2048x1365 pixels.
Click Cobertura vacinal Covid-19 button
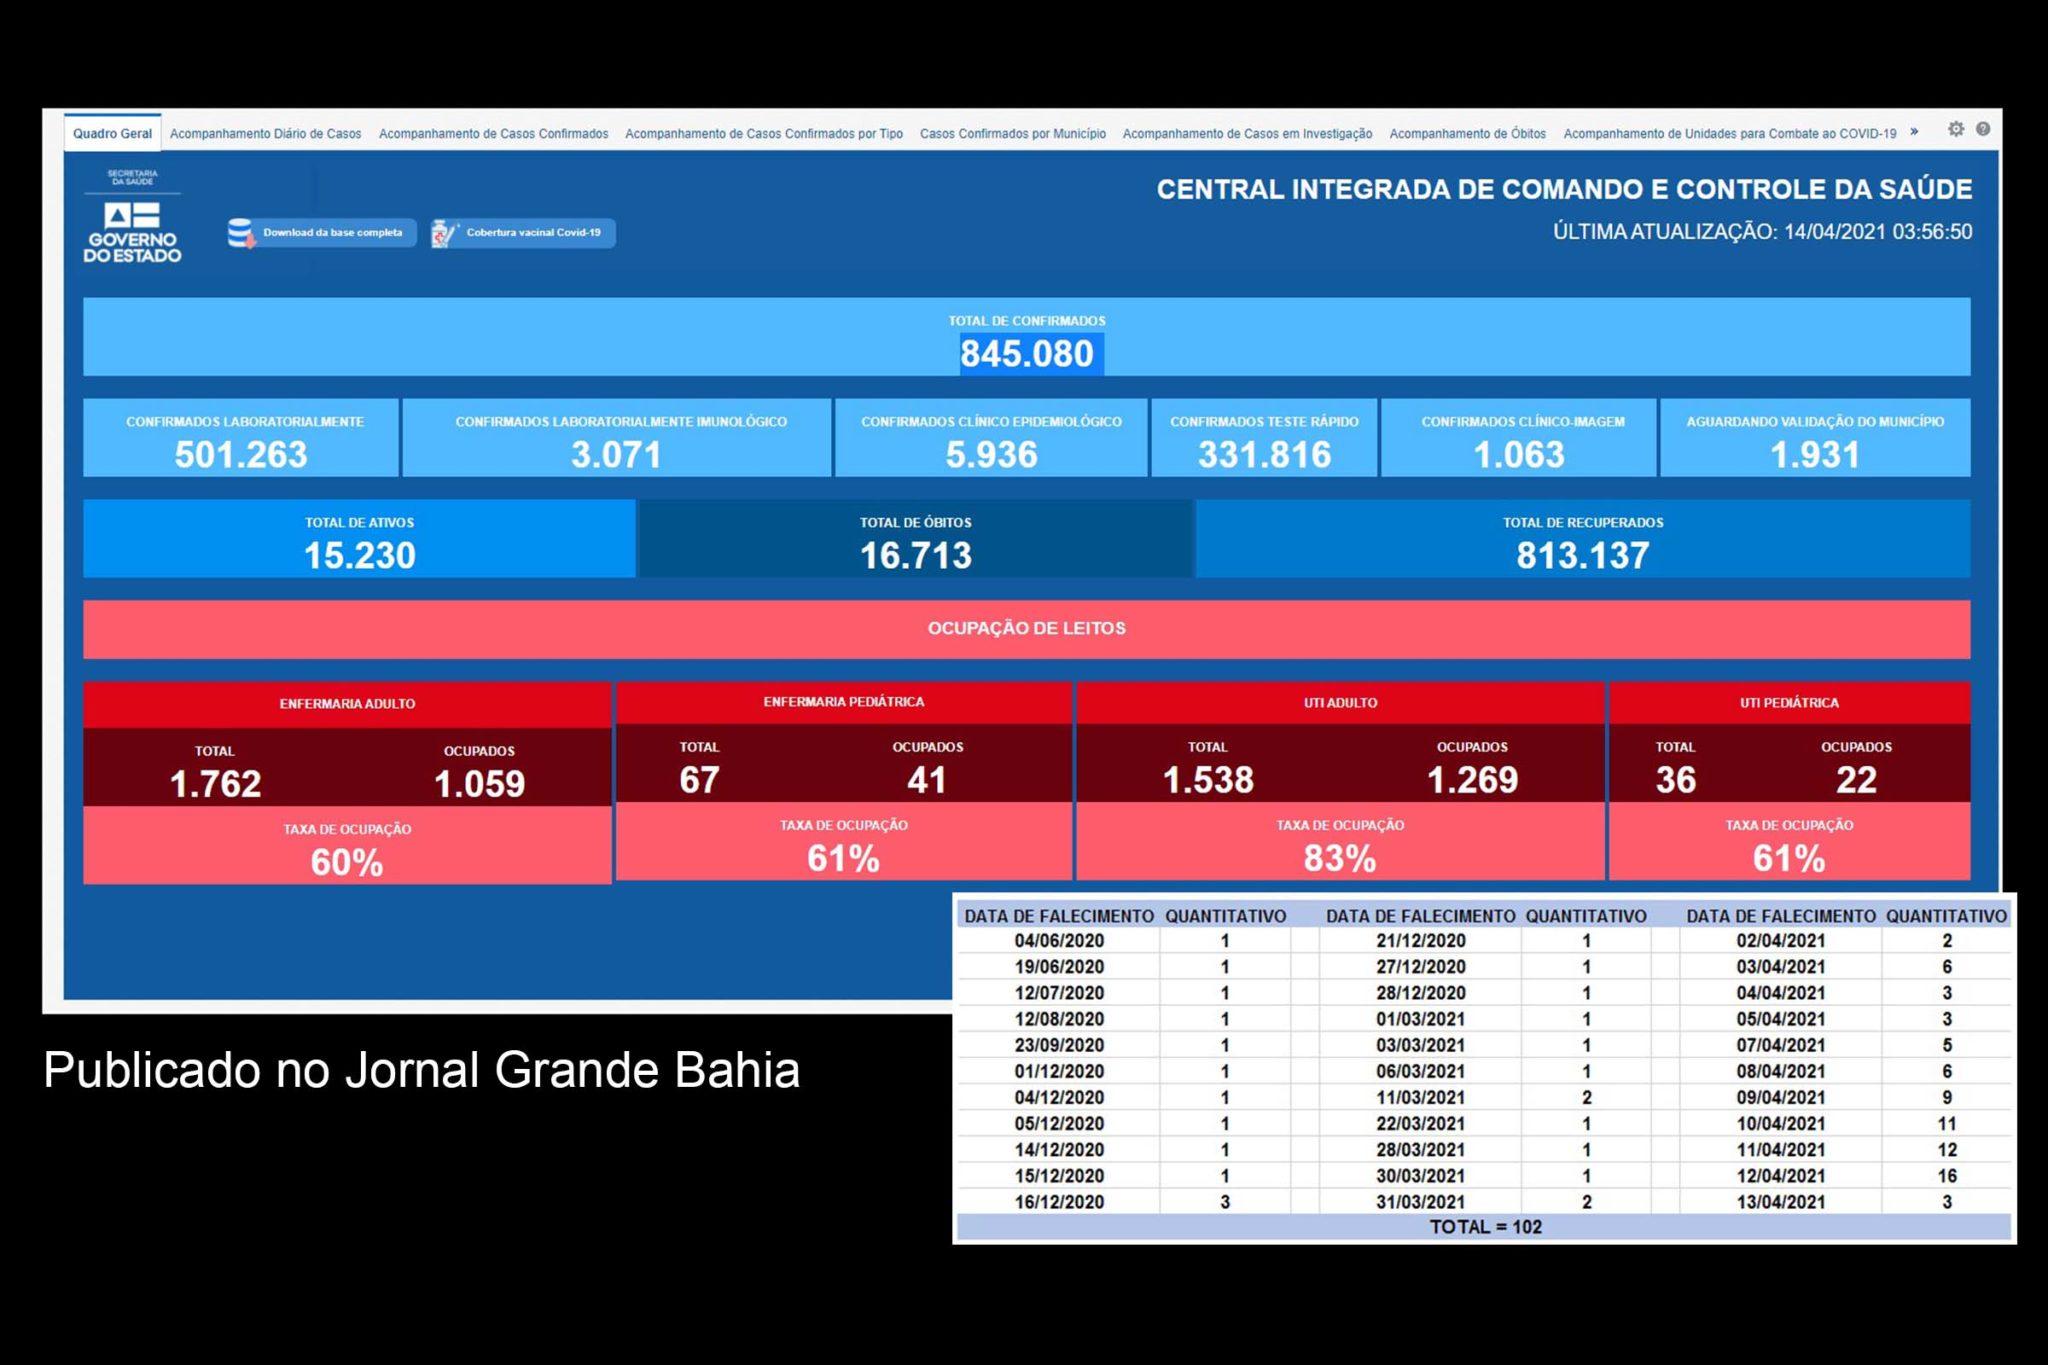tap(523, 233)
